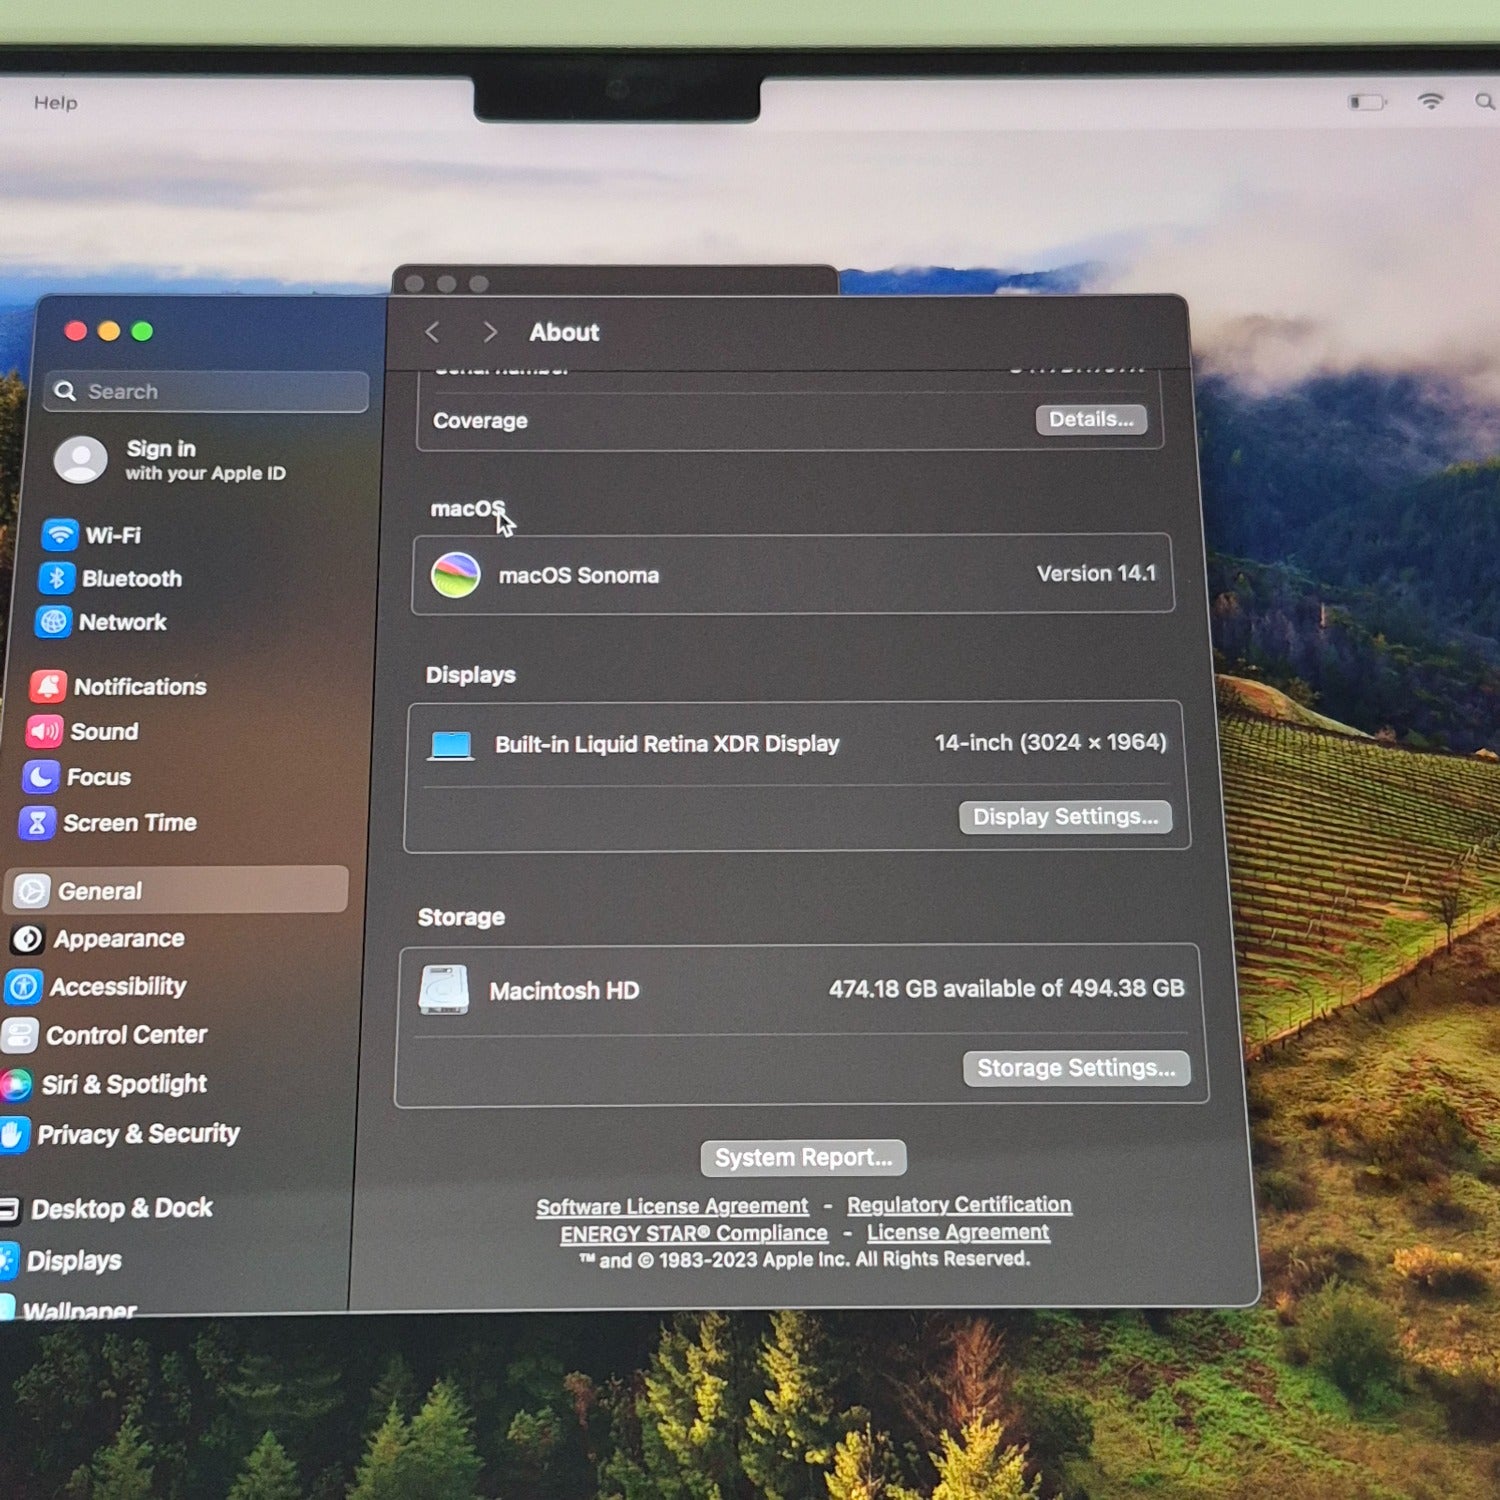Open Software License Agreement link
1500x1500 pixels.
[672, 1207]
